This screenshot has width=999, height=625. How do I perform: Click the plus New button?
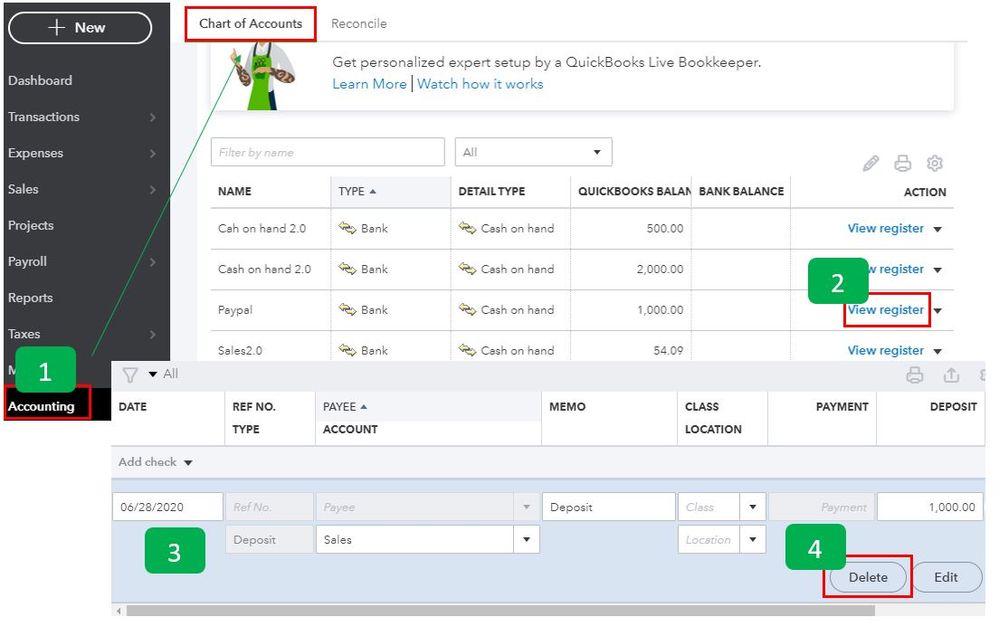point(80,27)
